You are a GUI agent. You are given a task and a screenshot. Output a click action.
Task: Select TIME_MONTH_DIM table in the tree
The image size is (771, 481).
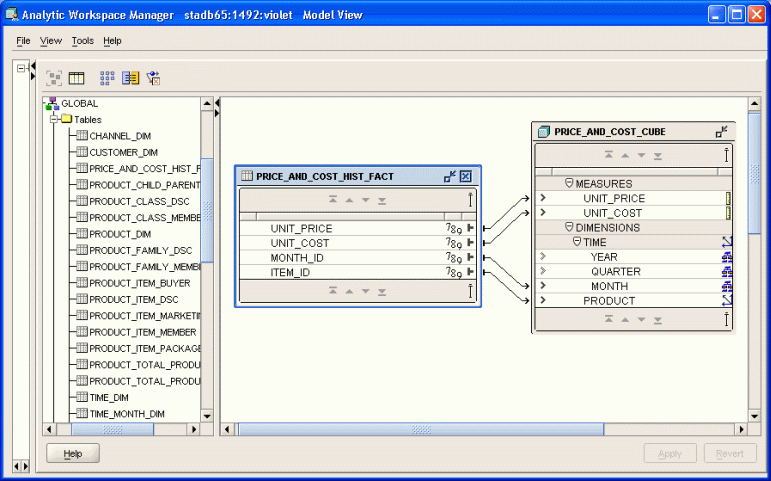tap(126, 413)
